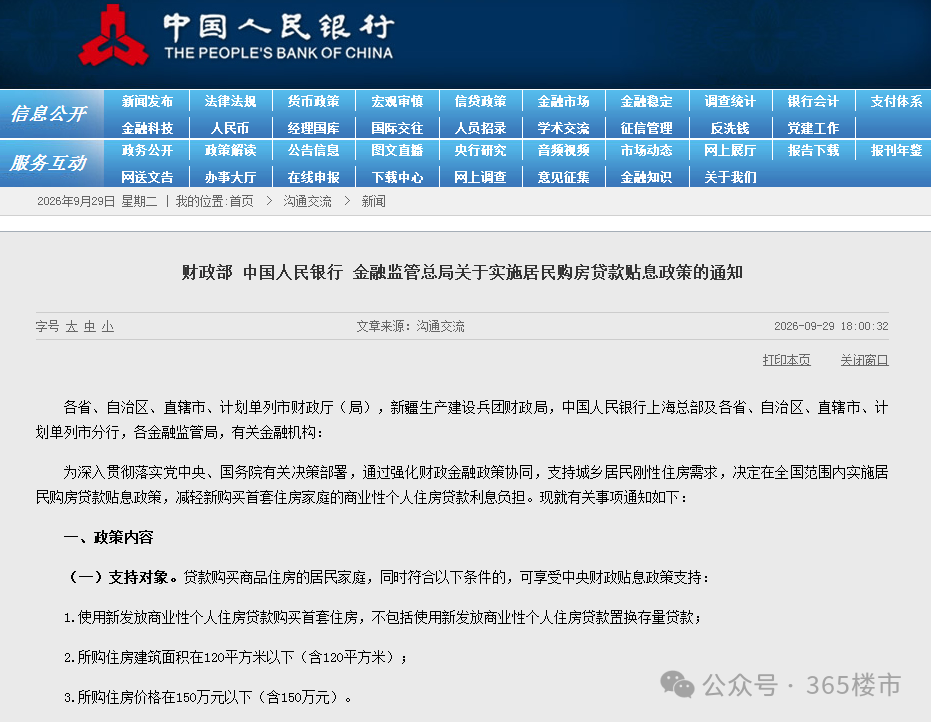Open the 网上调查 menu item

pyautogui.click(x=480, y=177)
